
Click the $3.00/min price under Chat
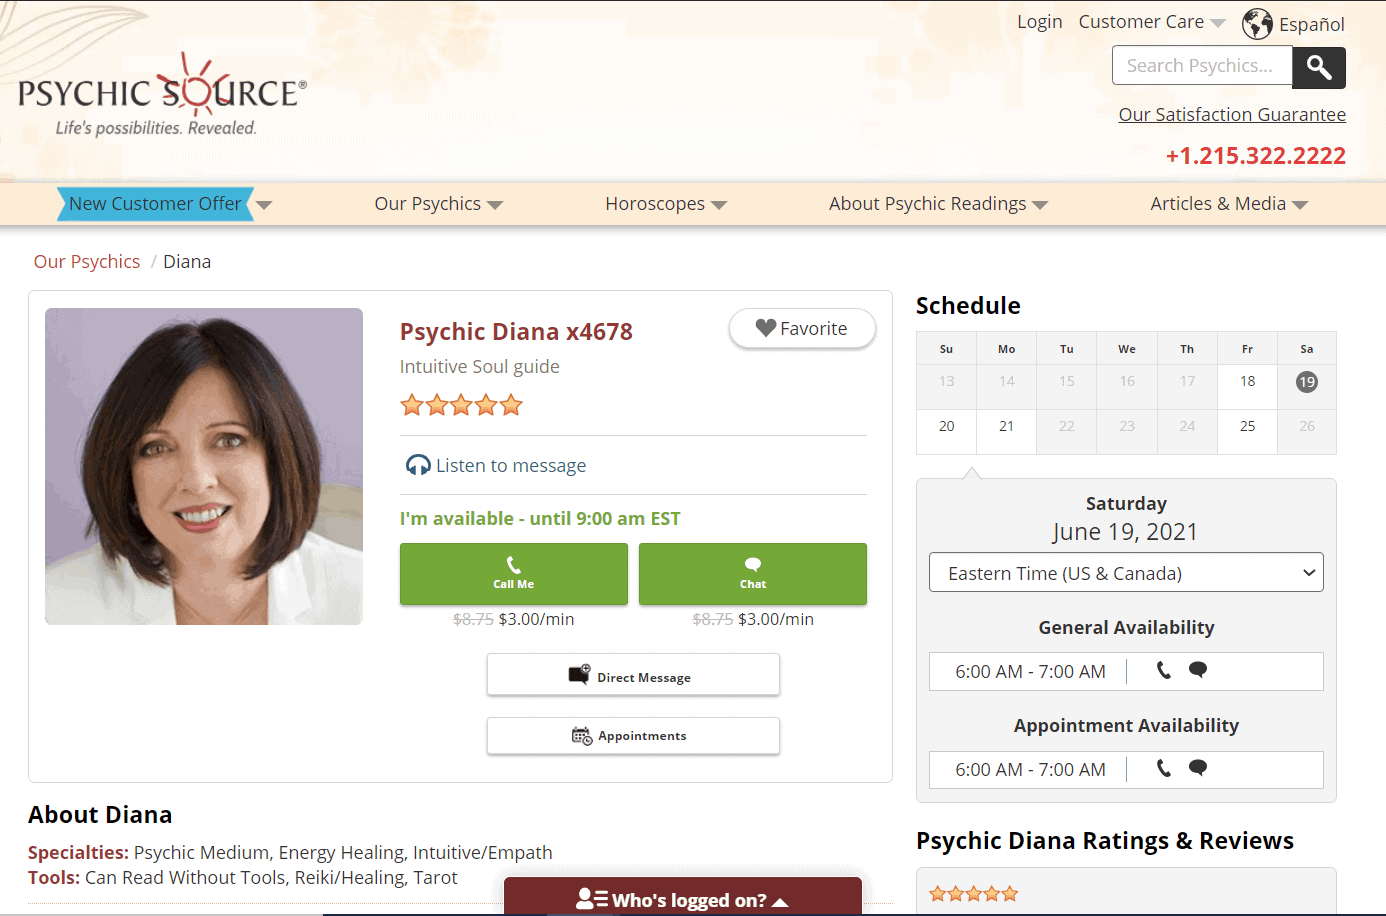tap(776, 620)
